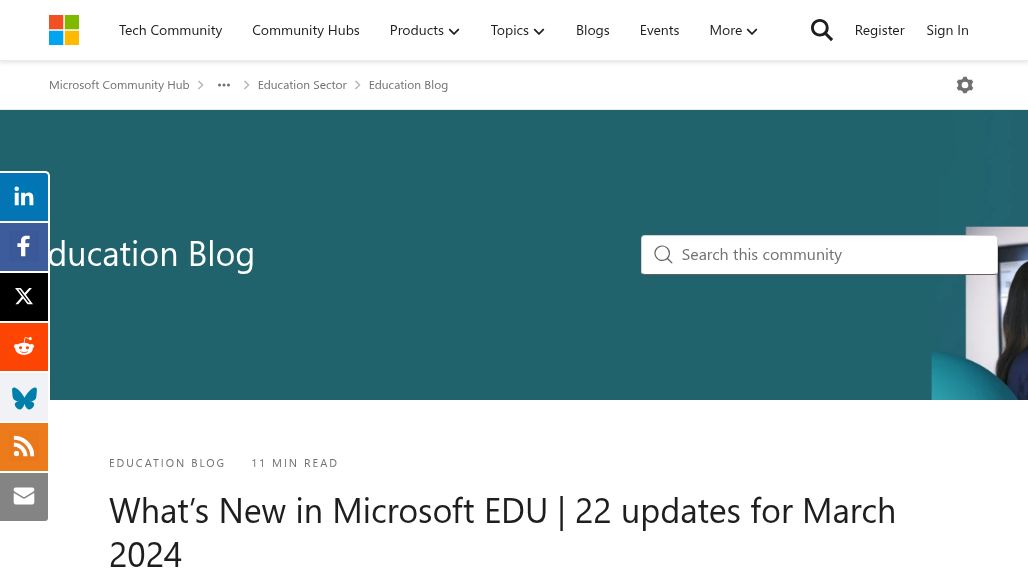Share the post on Reddit
1028x578 pixels.
[x=24, y=347]
